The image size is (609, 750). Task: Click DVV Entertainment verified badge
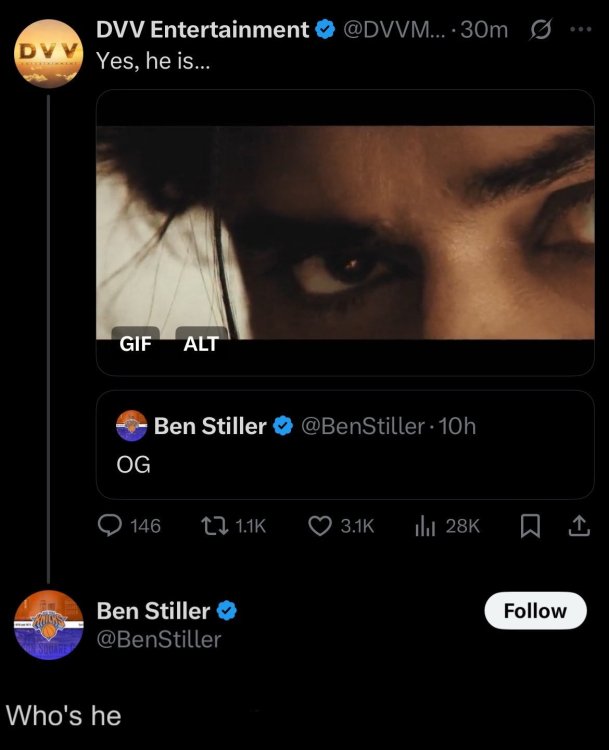325,30
